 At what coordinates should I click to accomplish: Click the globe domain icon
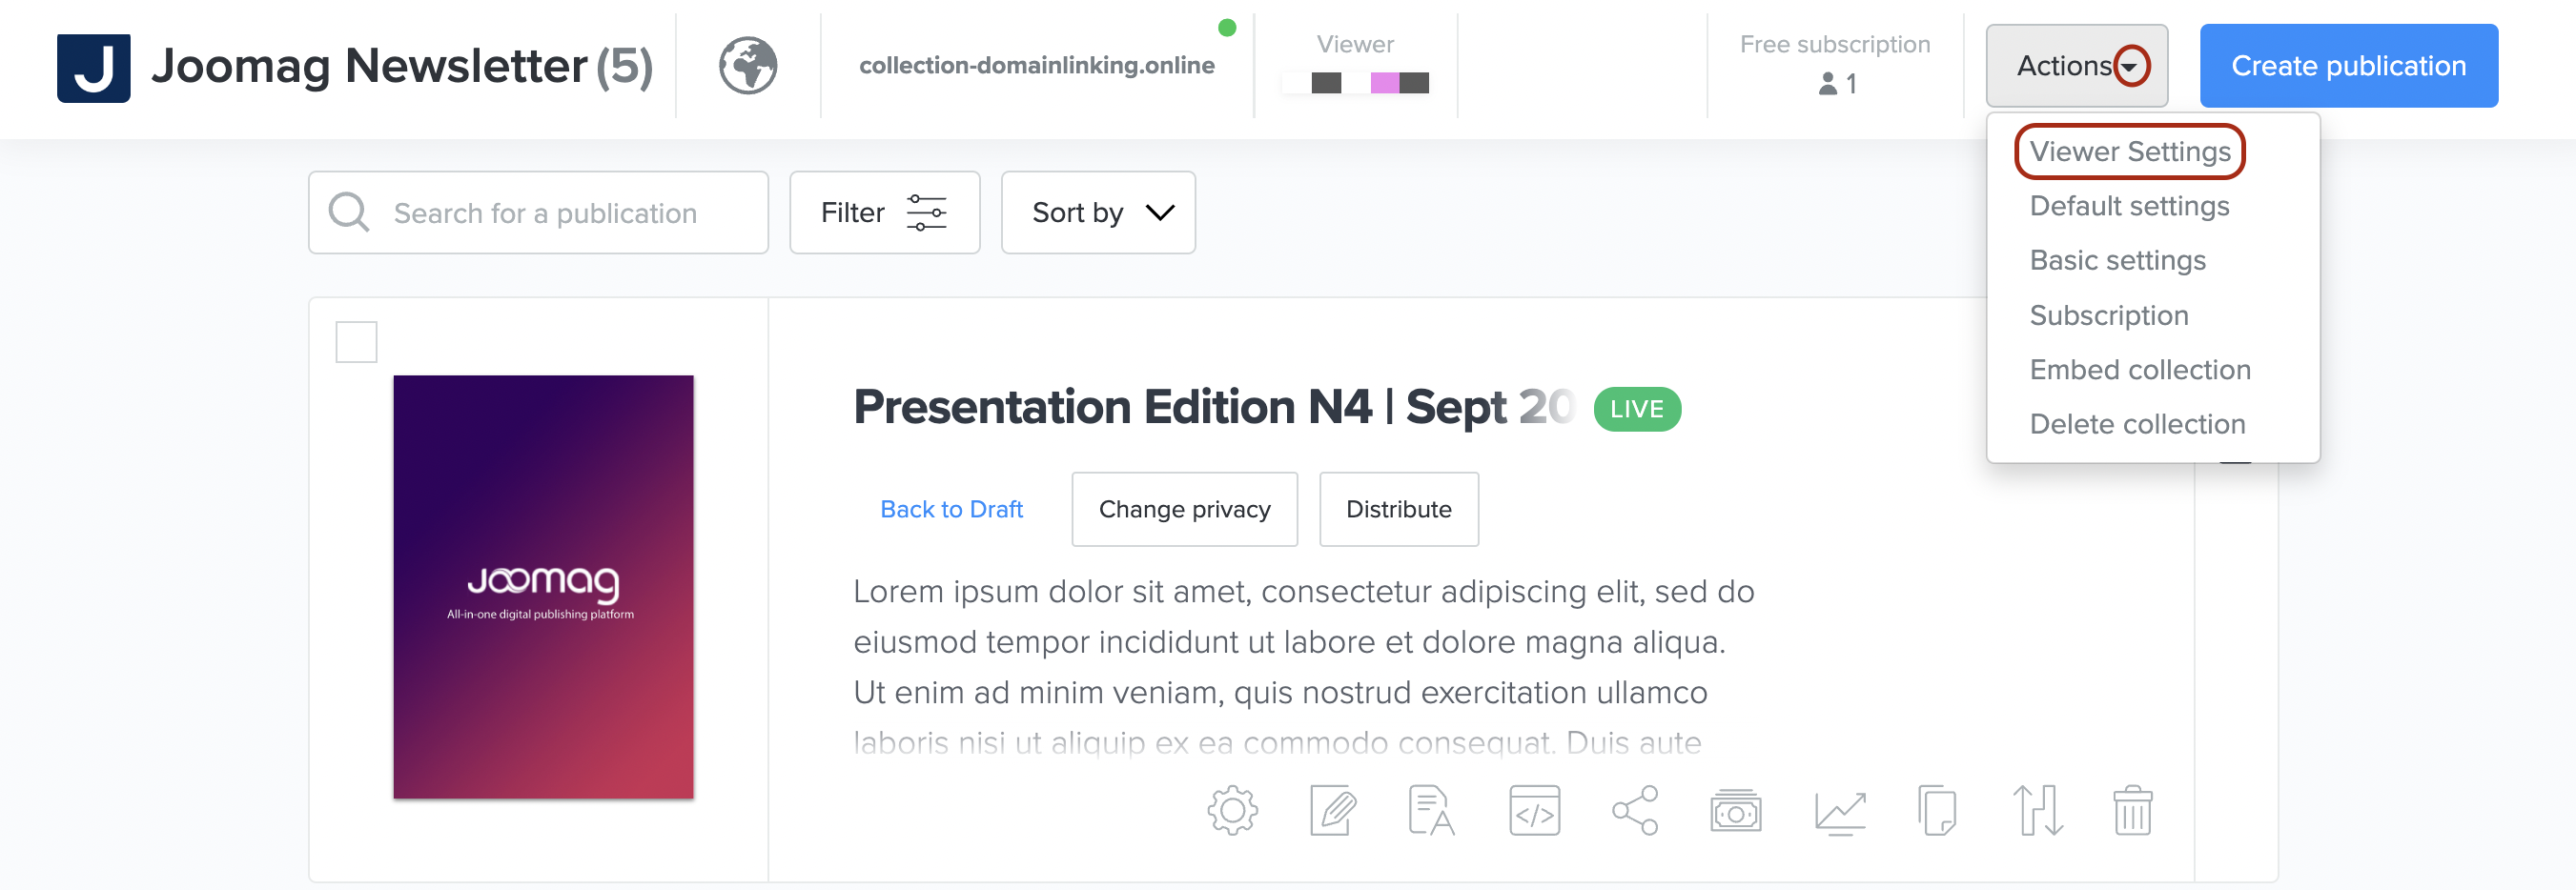coord(748,66)
